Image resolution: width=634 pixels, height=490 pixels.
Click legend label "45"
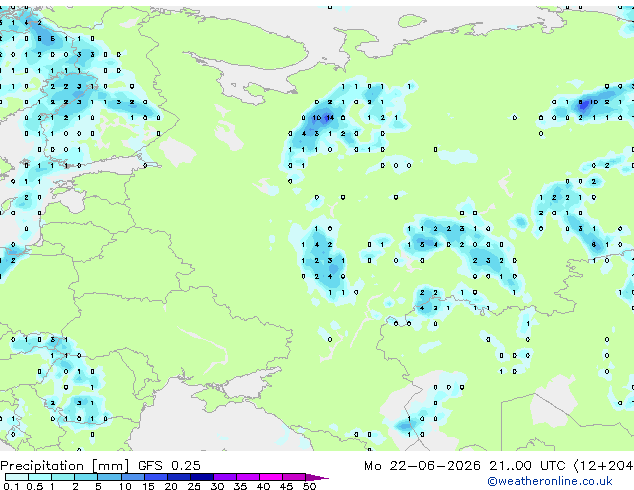click(286, 486)
